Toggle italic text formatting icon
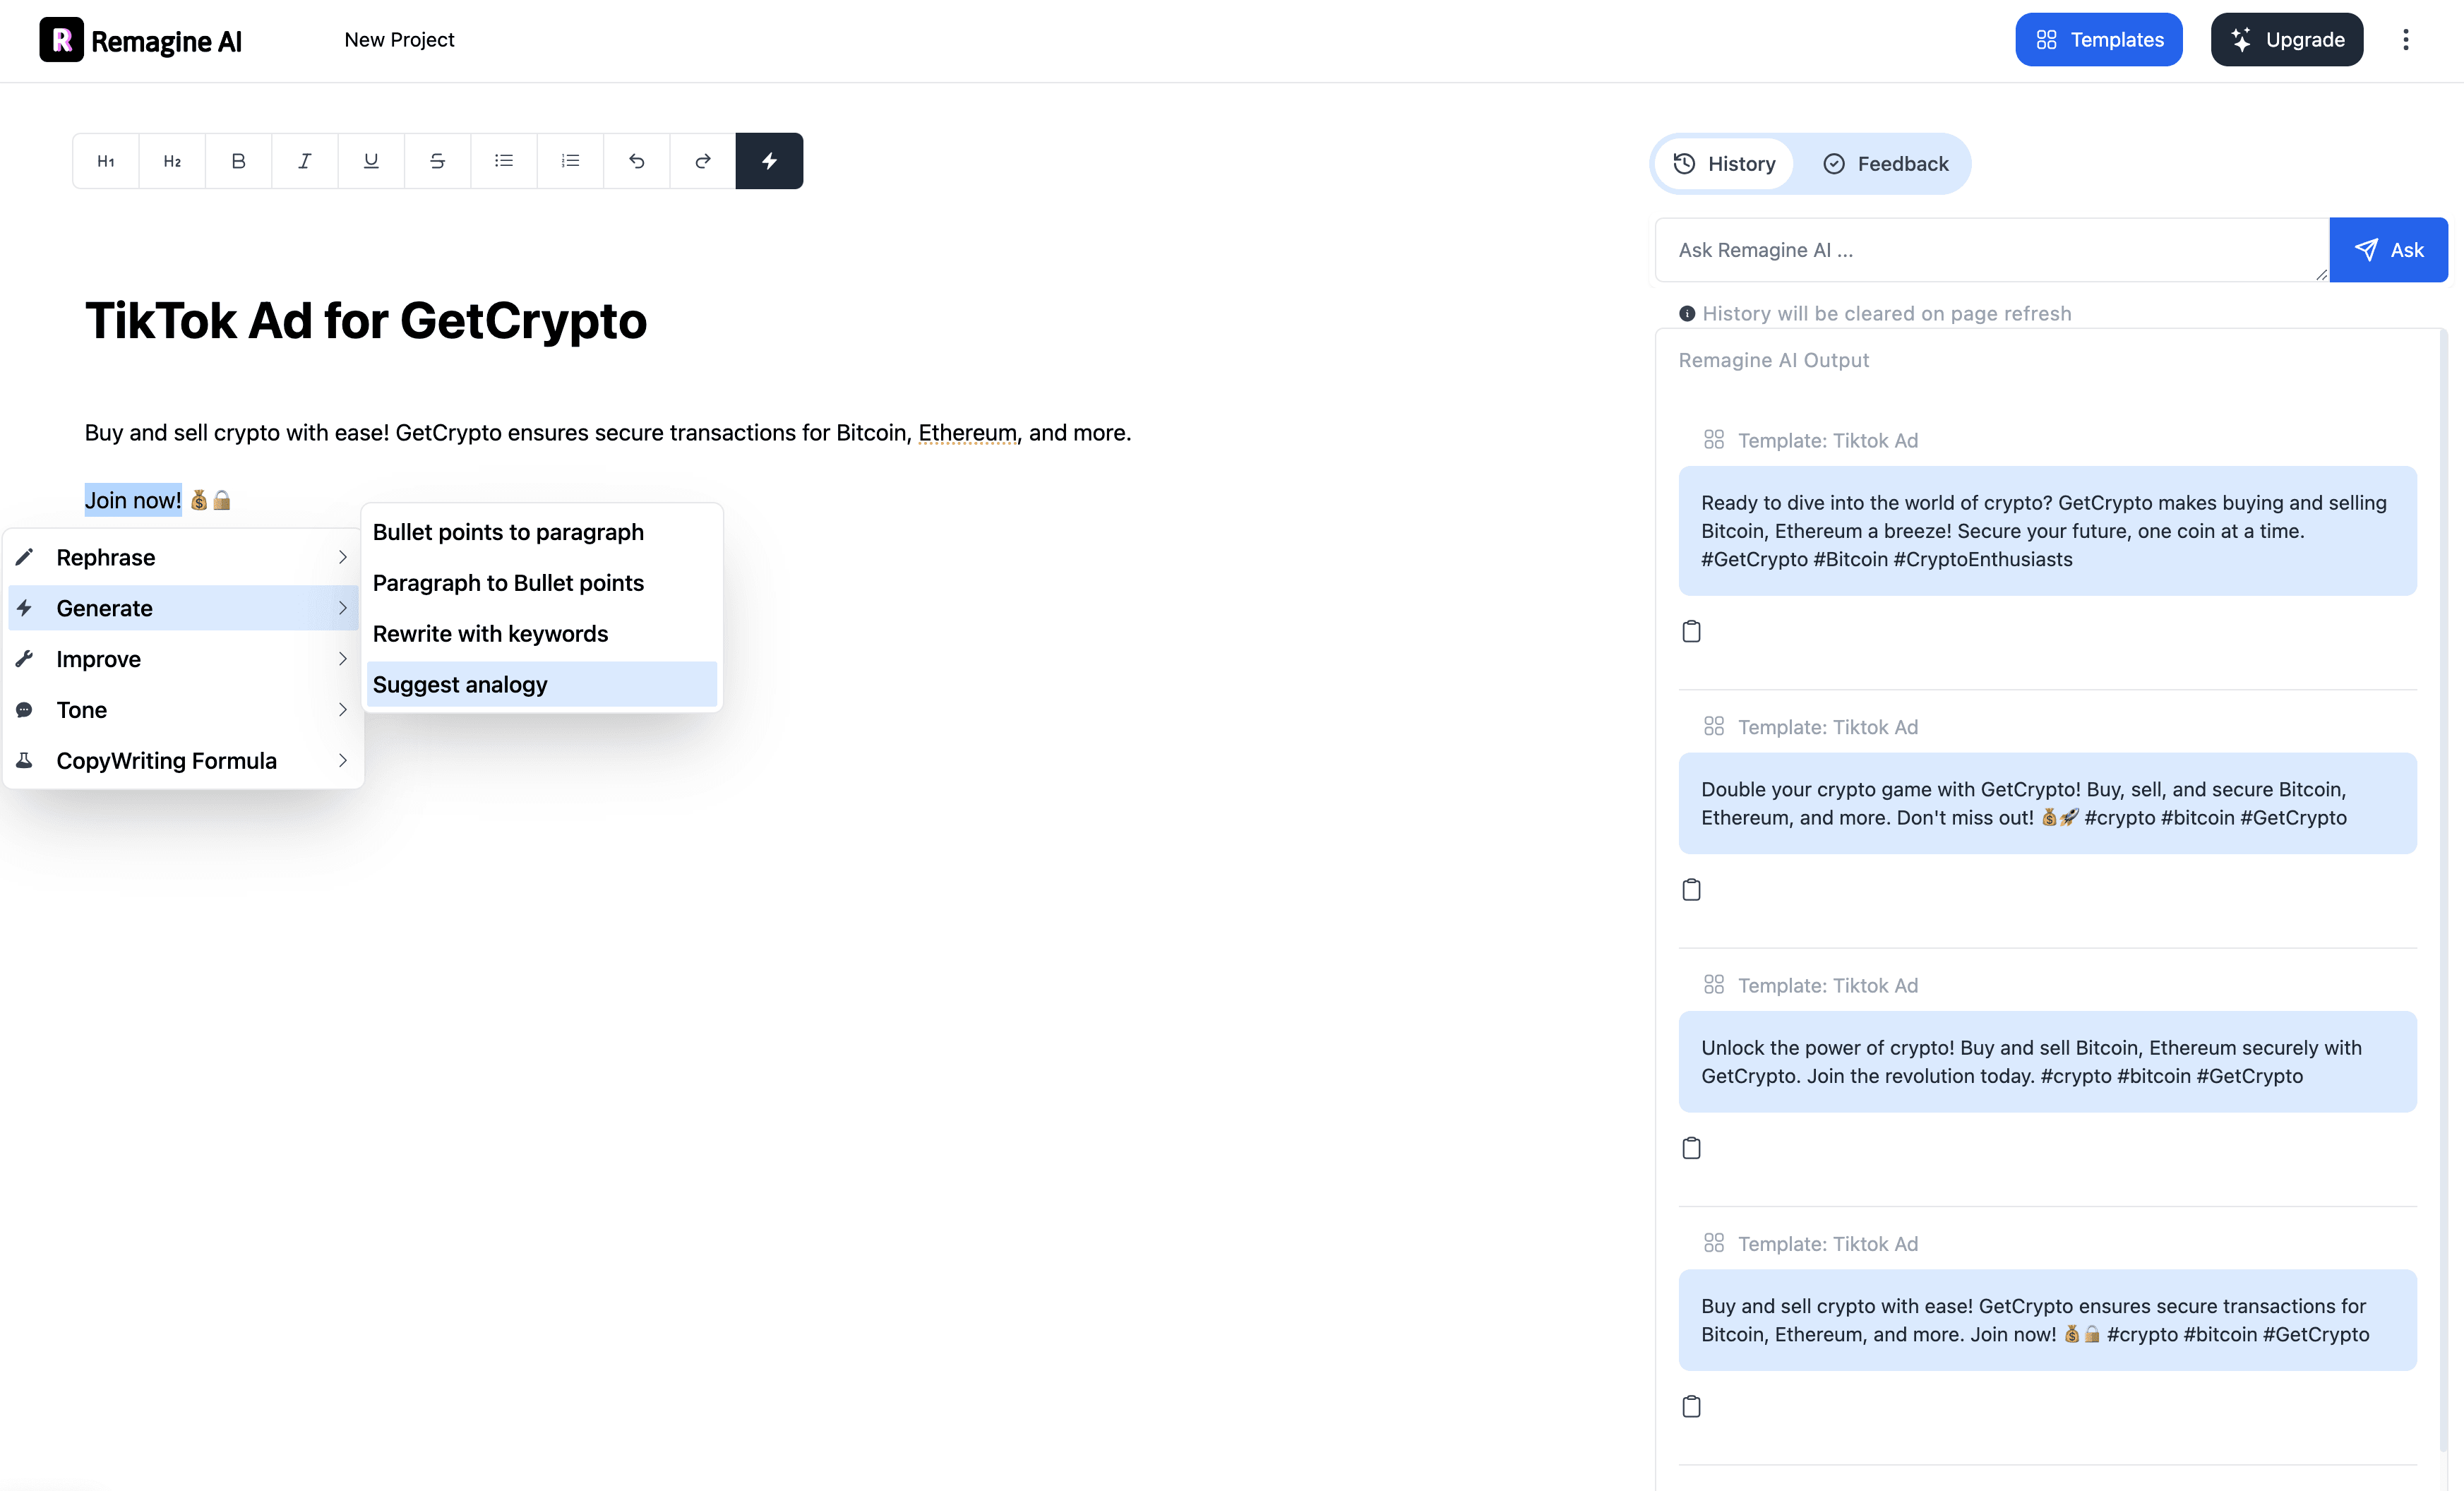The image size is (2464, 1491). click(x=304, y=160)
